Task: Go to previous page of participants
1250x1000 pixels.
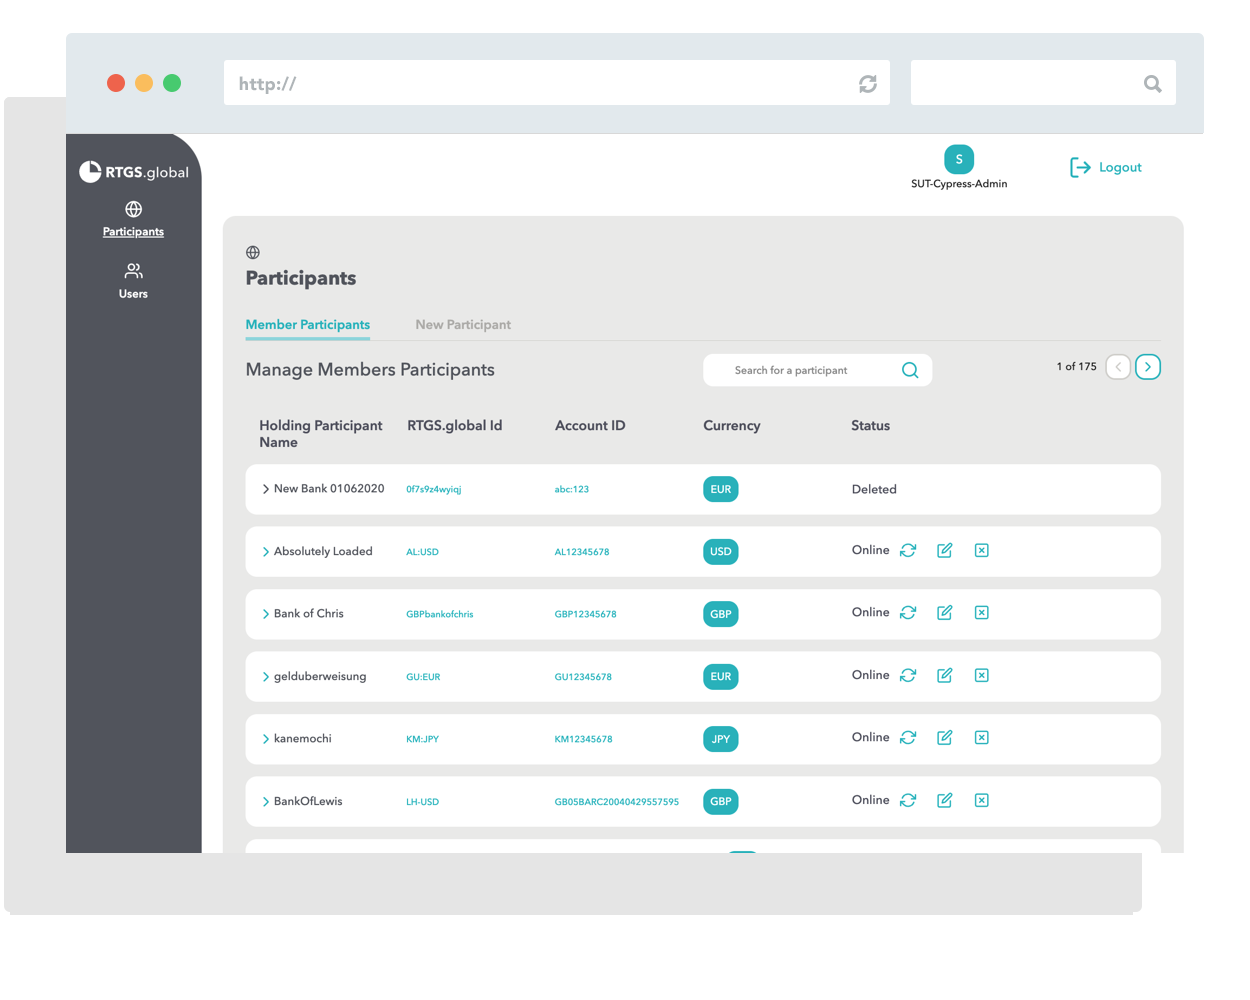Action: [x=1118, y=367]
